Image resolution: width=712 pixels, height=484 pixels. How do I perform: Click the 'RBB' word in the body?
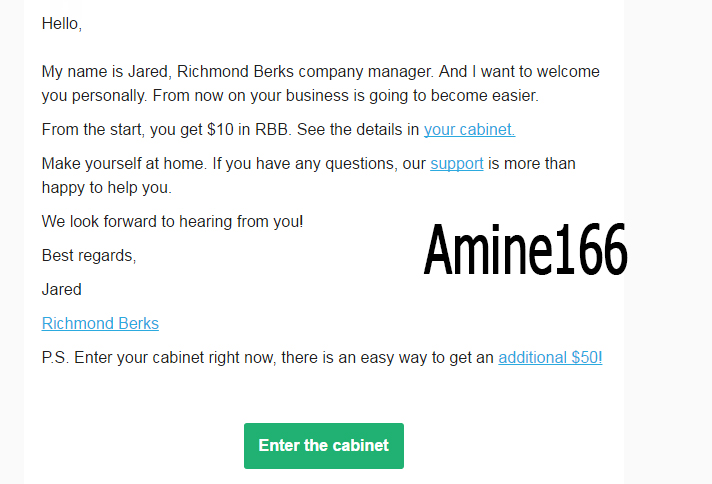tap(272, 130)
